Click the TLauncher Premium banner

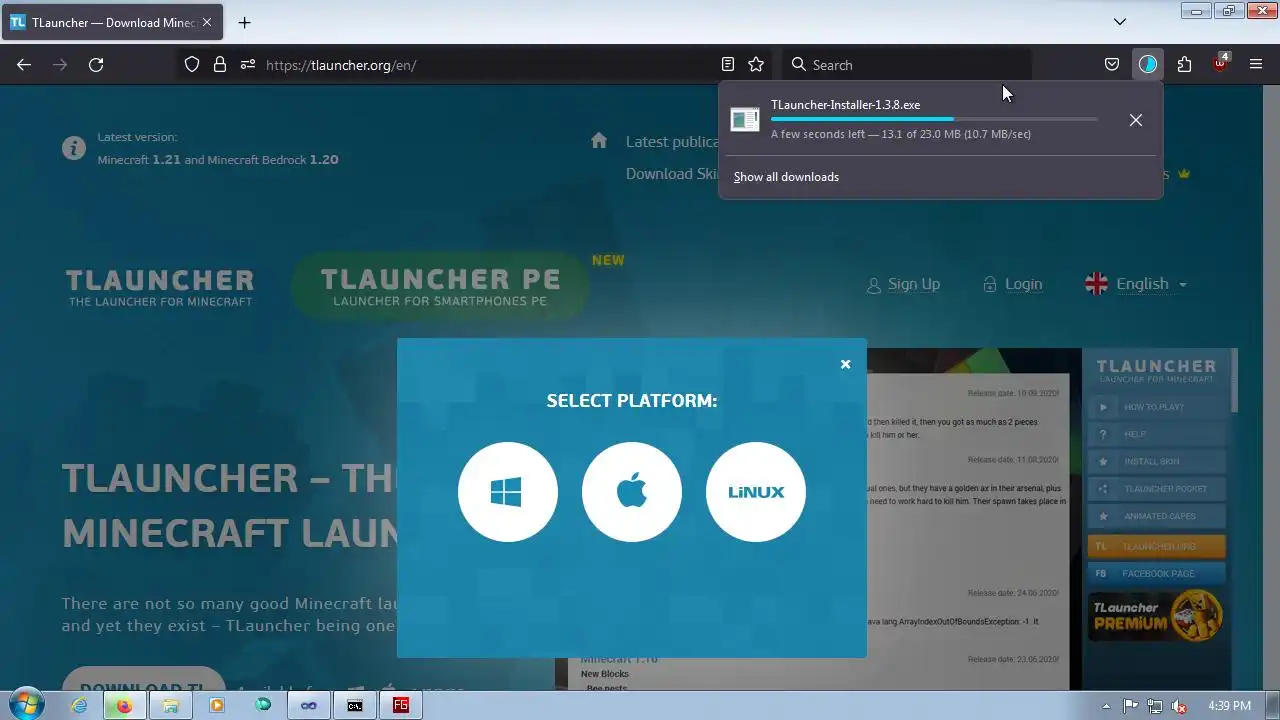(1156, 616)
